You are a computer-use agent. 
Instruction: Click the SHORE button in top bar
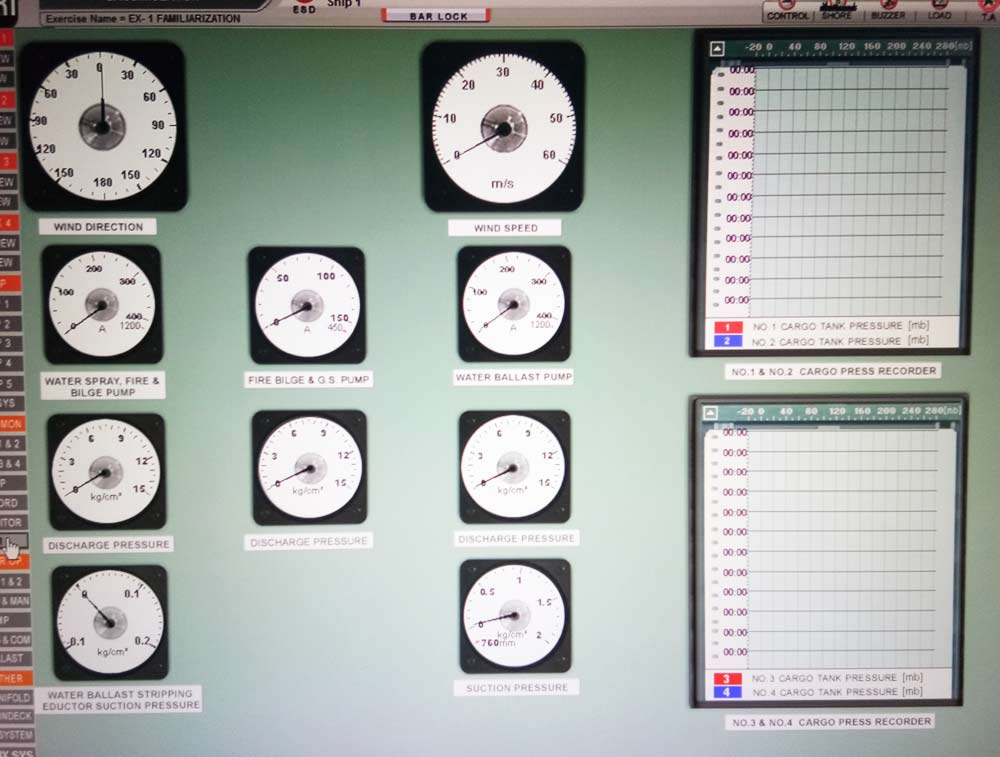[837, 12]
